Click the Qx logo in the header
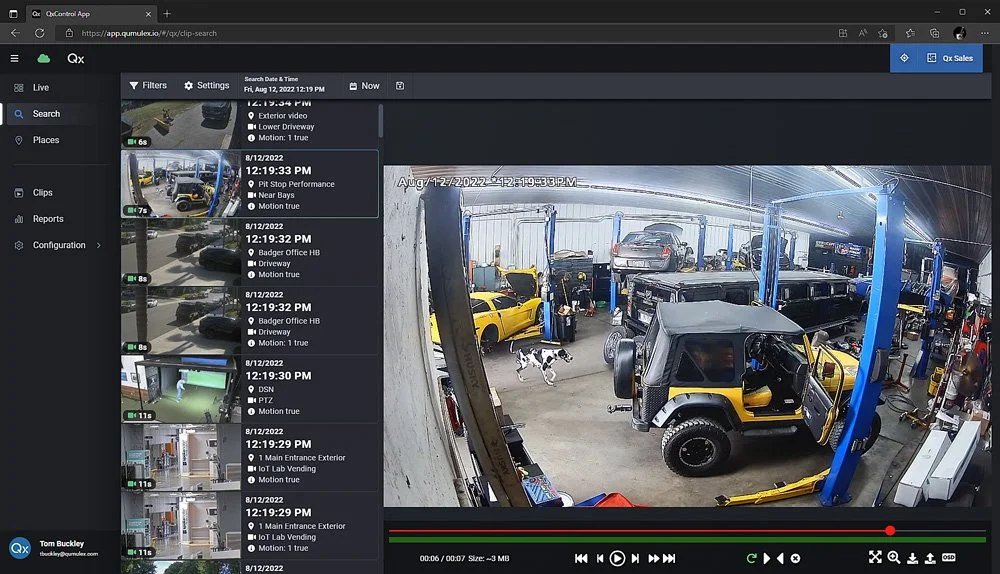Screen dimensions: 1000x574 pyautogui.click(x=76, y=59)
